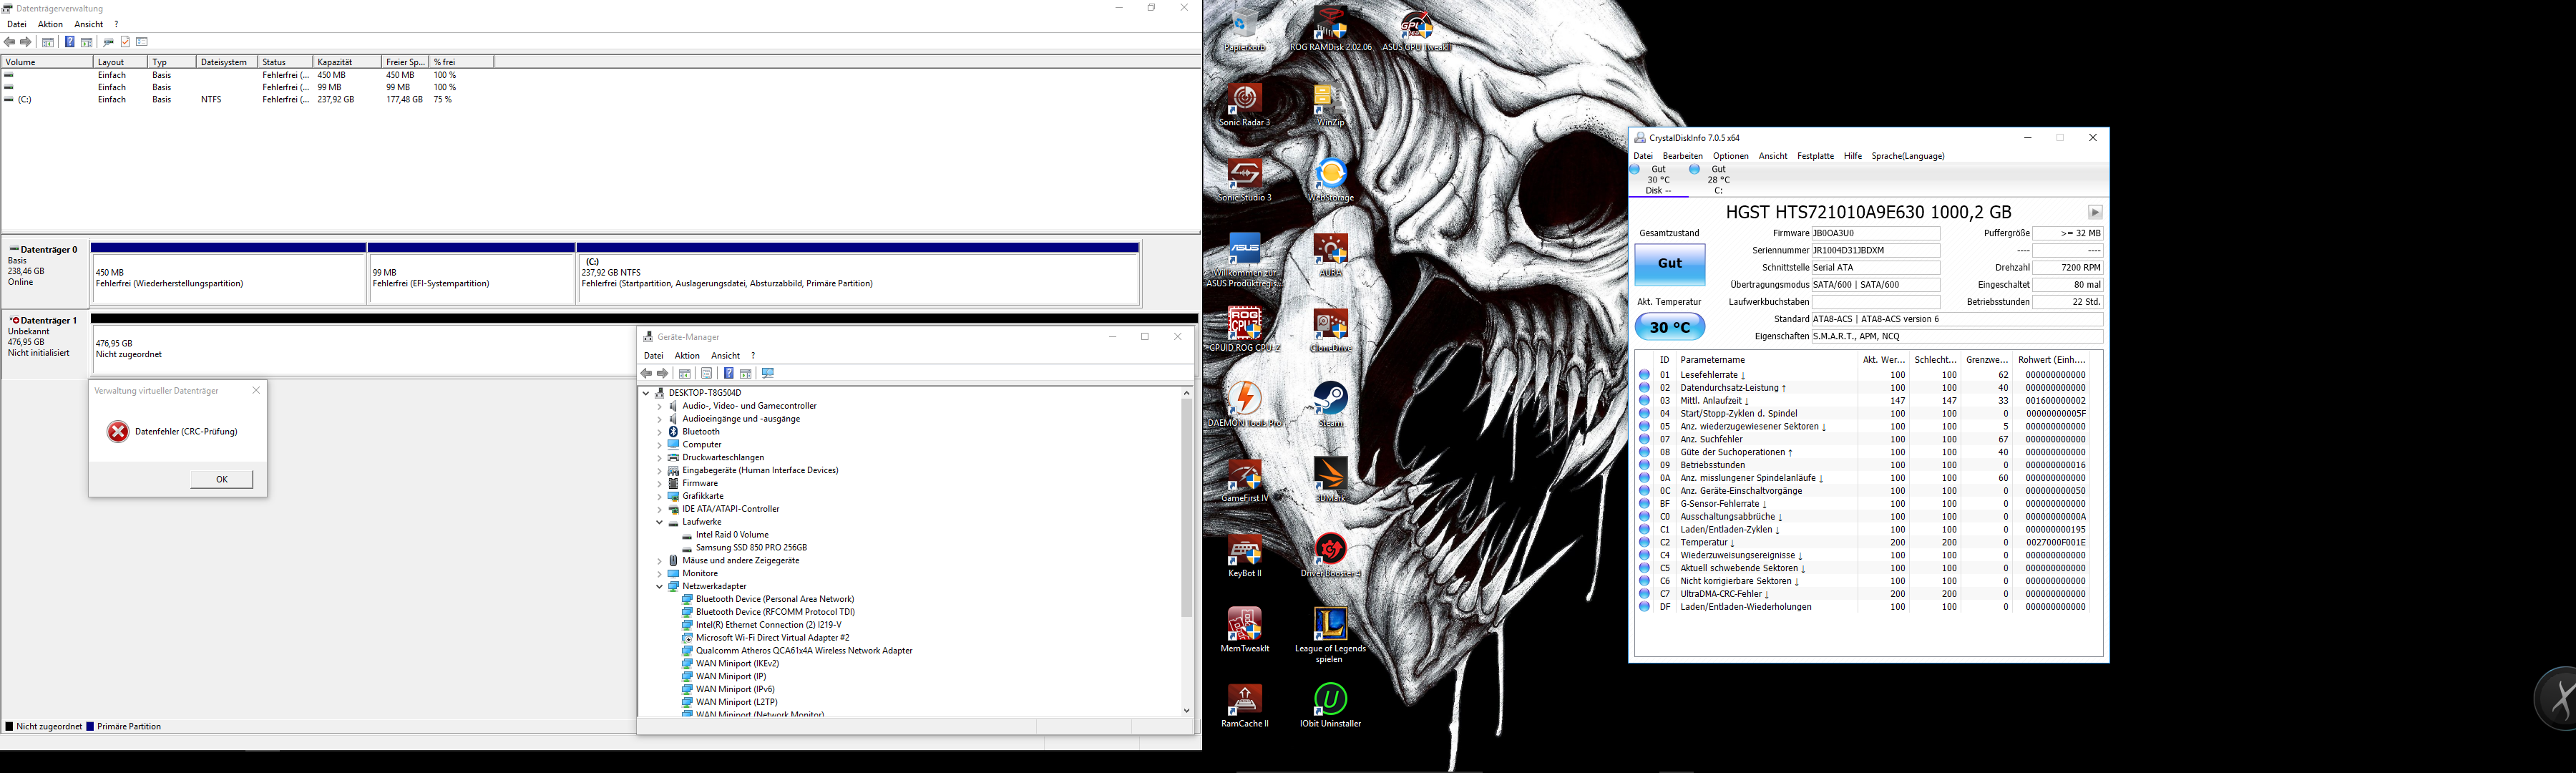Expand the Bluetooth device category
This screenshot has height=773, width=2576.
(659, 432)
